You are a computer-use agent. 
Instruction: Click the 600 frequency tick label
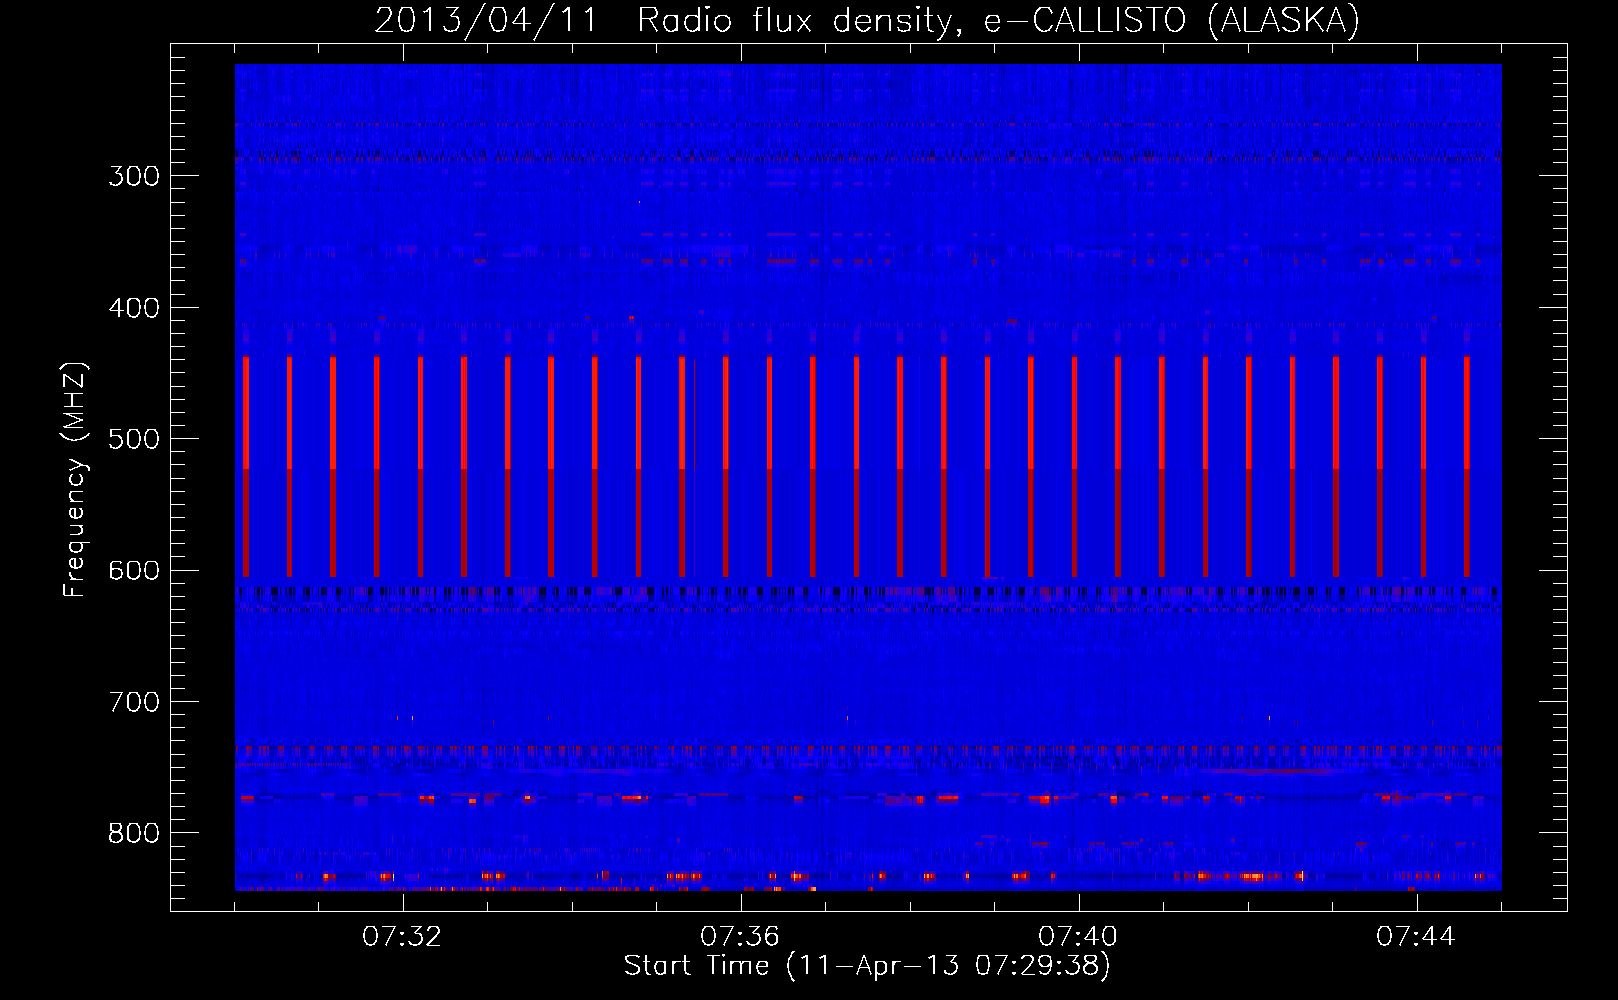coord(134,571)
